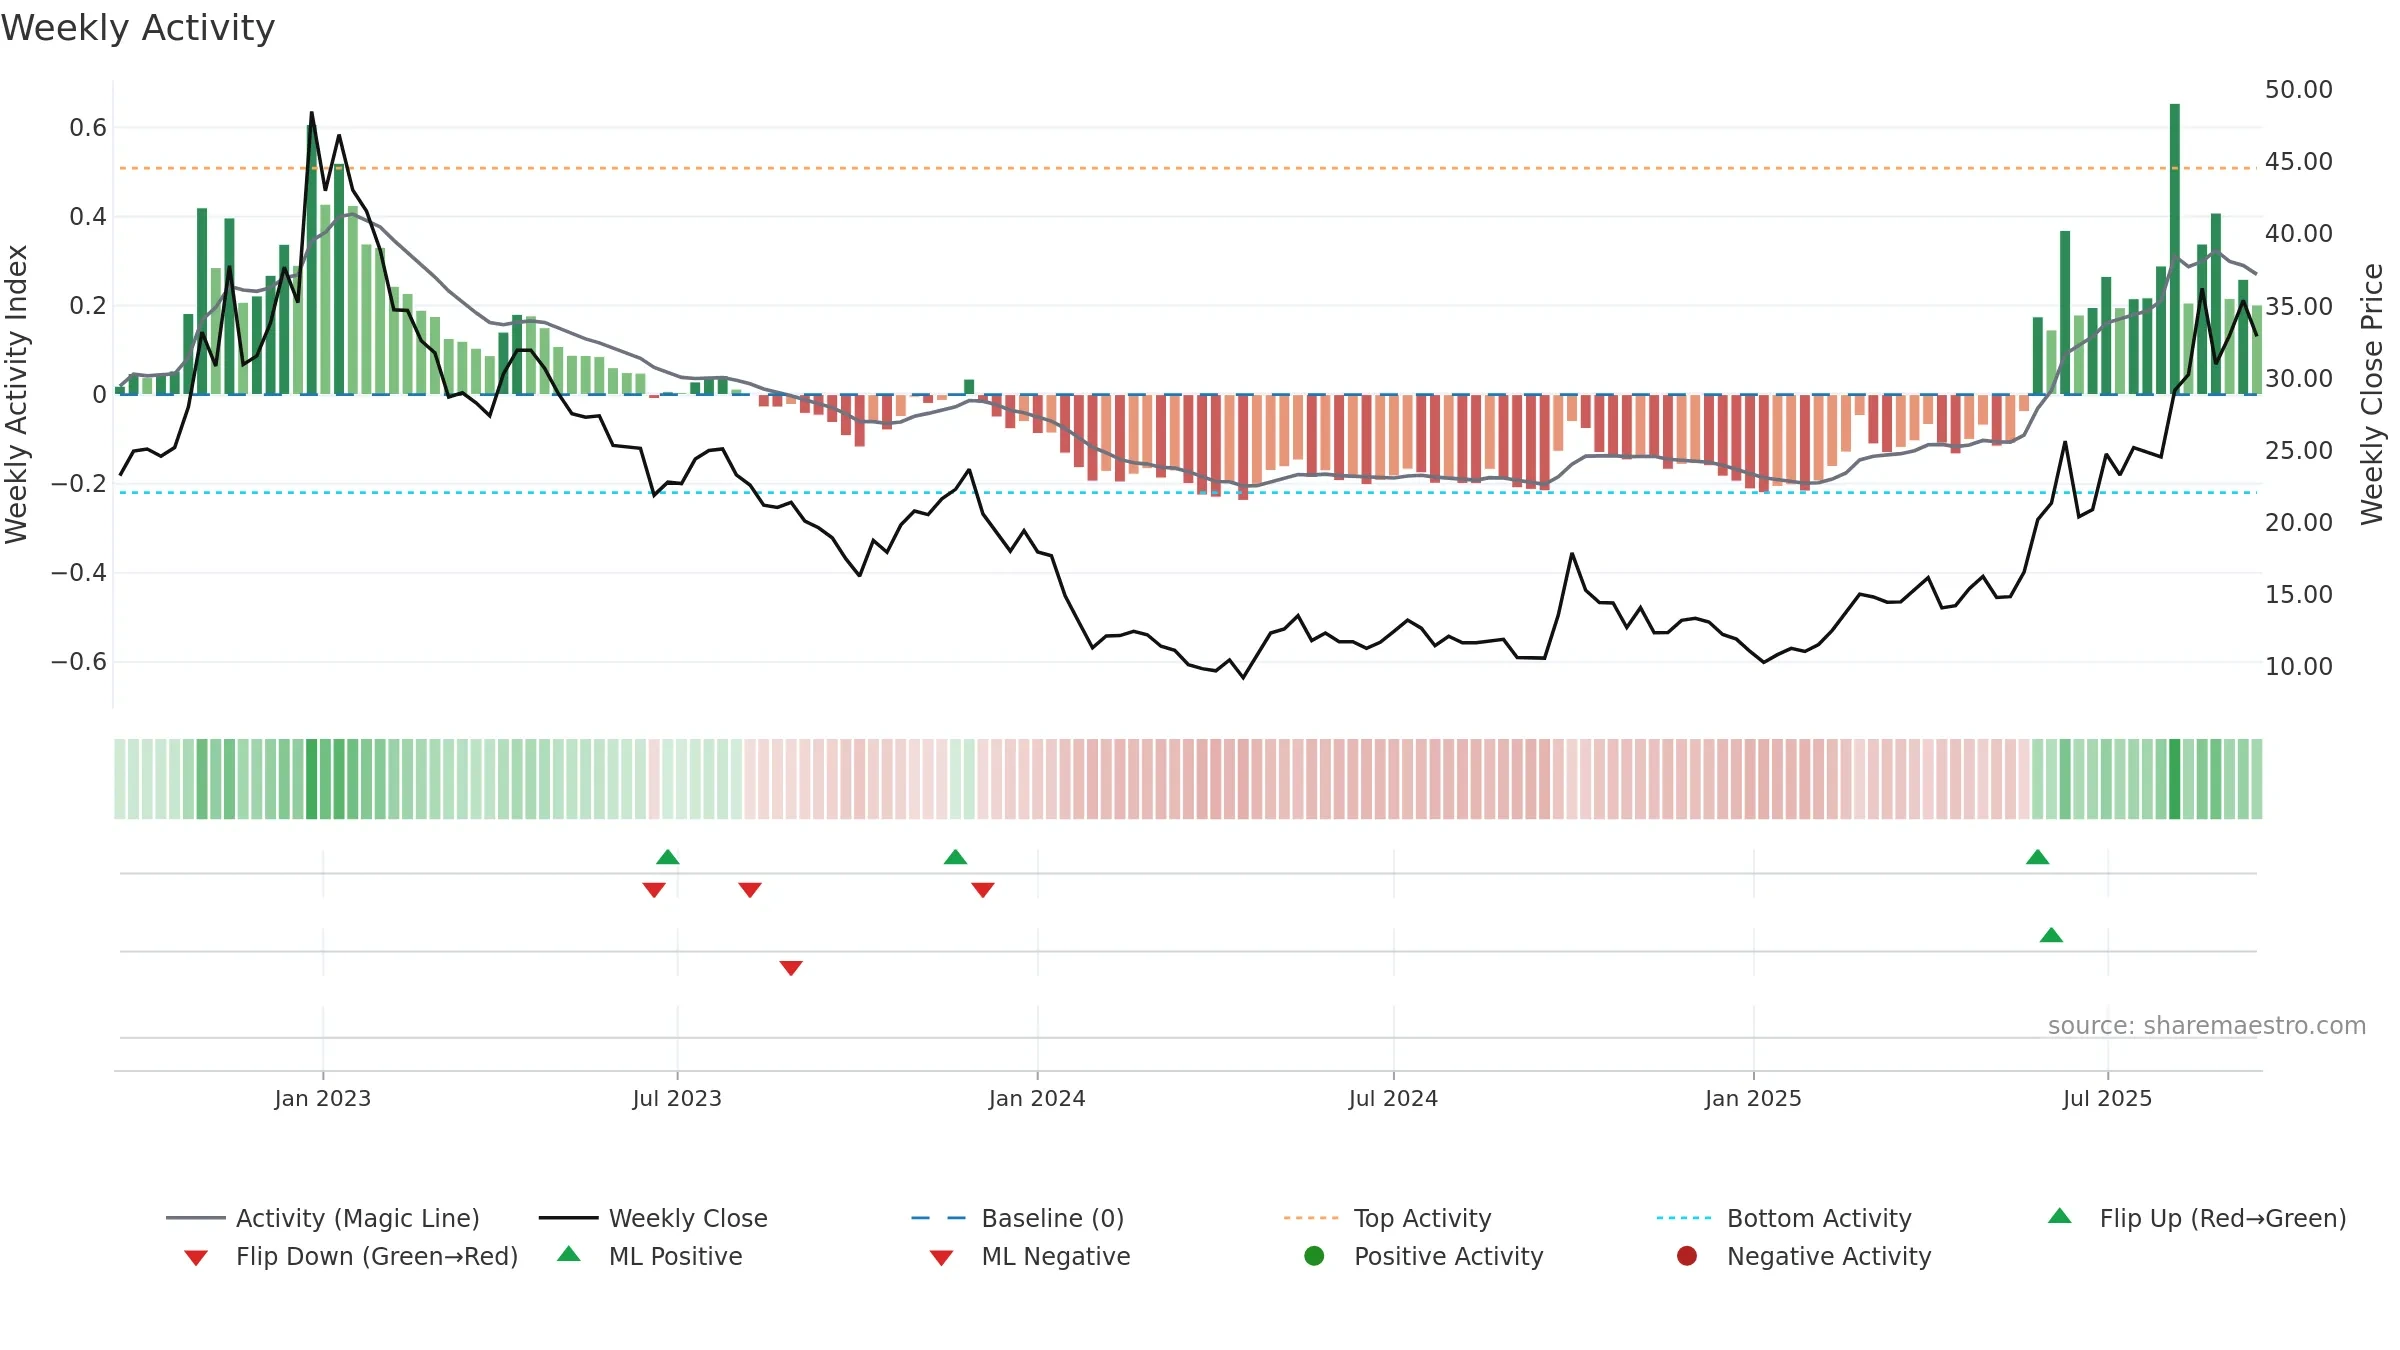Click the red ML Negative legend triangle

pos(941,1258)
